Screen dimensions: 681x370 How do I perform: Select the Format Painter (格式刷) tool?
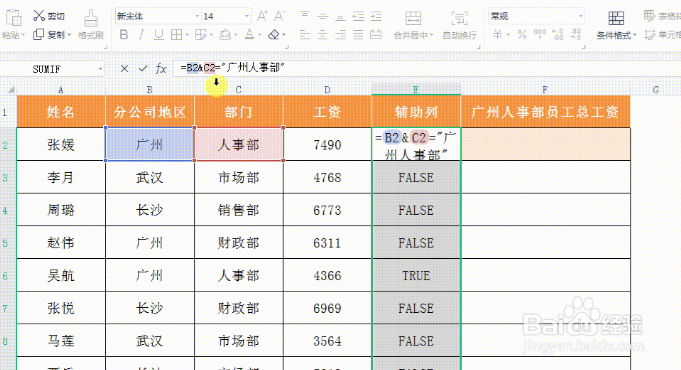pyautogui.click(x=91, y=24)
